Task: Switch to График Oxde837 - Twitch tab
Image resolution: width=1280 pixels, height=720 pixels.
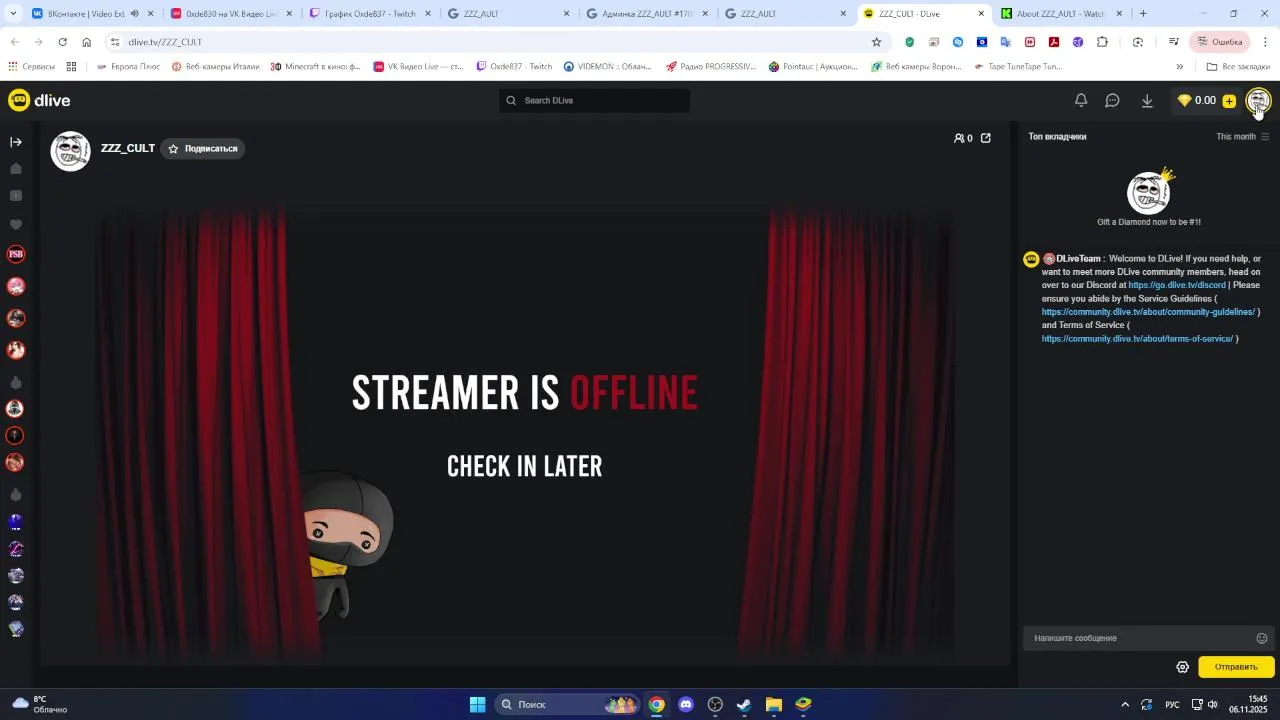Action: (369, 14)
